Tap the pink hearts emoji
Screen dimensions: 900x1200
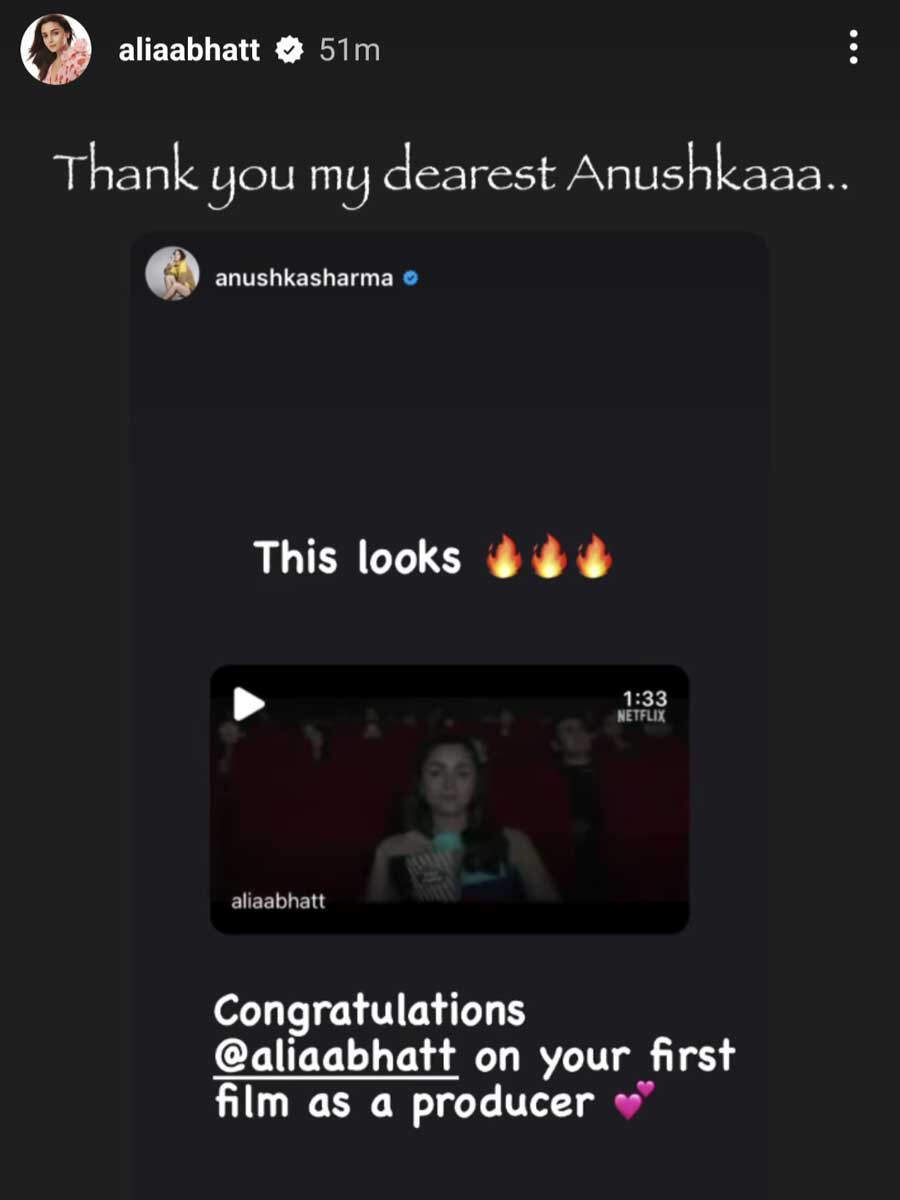point(634,1099)
